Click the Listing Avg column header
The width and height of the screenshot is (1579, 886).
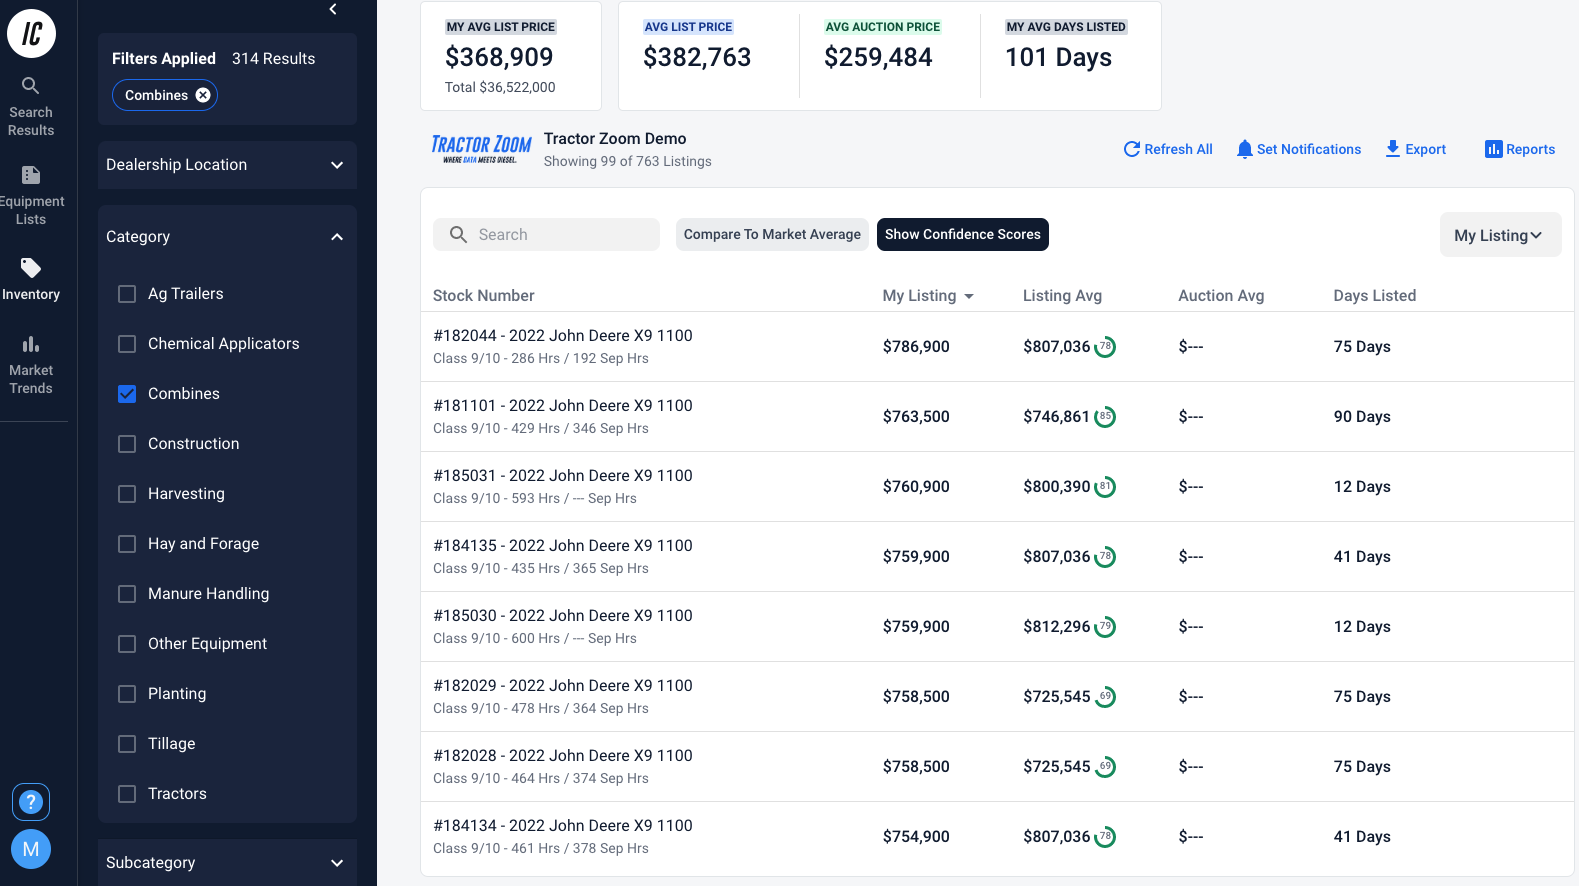(1062, 296)
